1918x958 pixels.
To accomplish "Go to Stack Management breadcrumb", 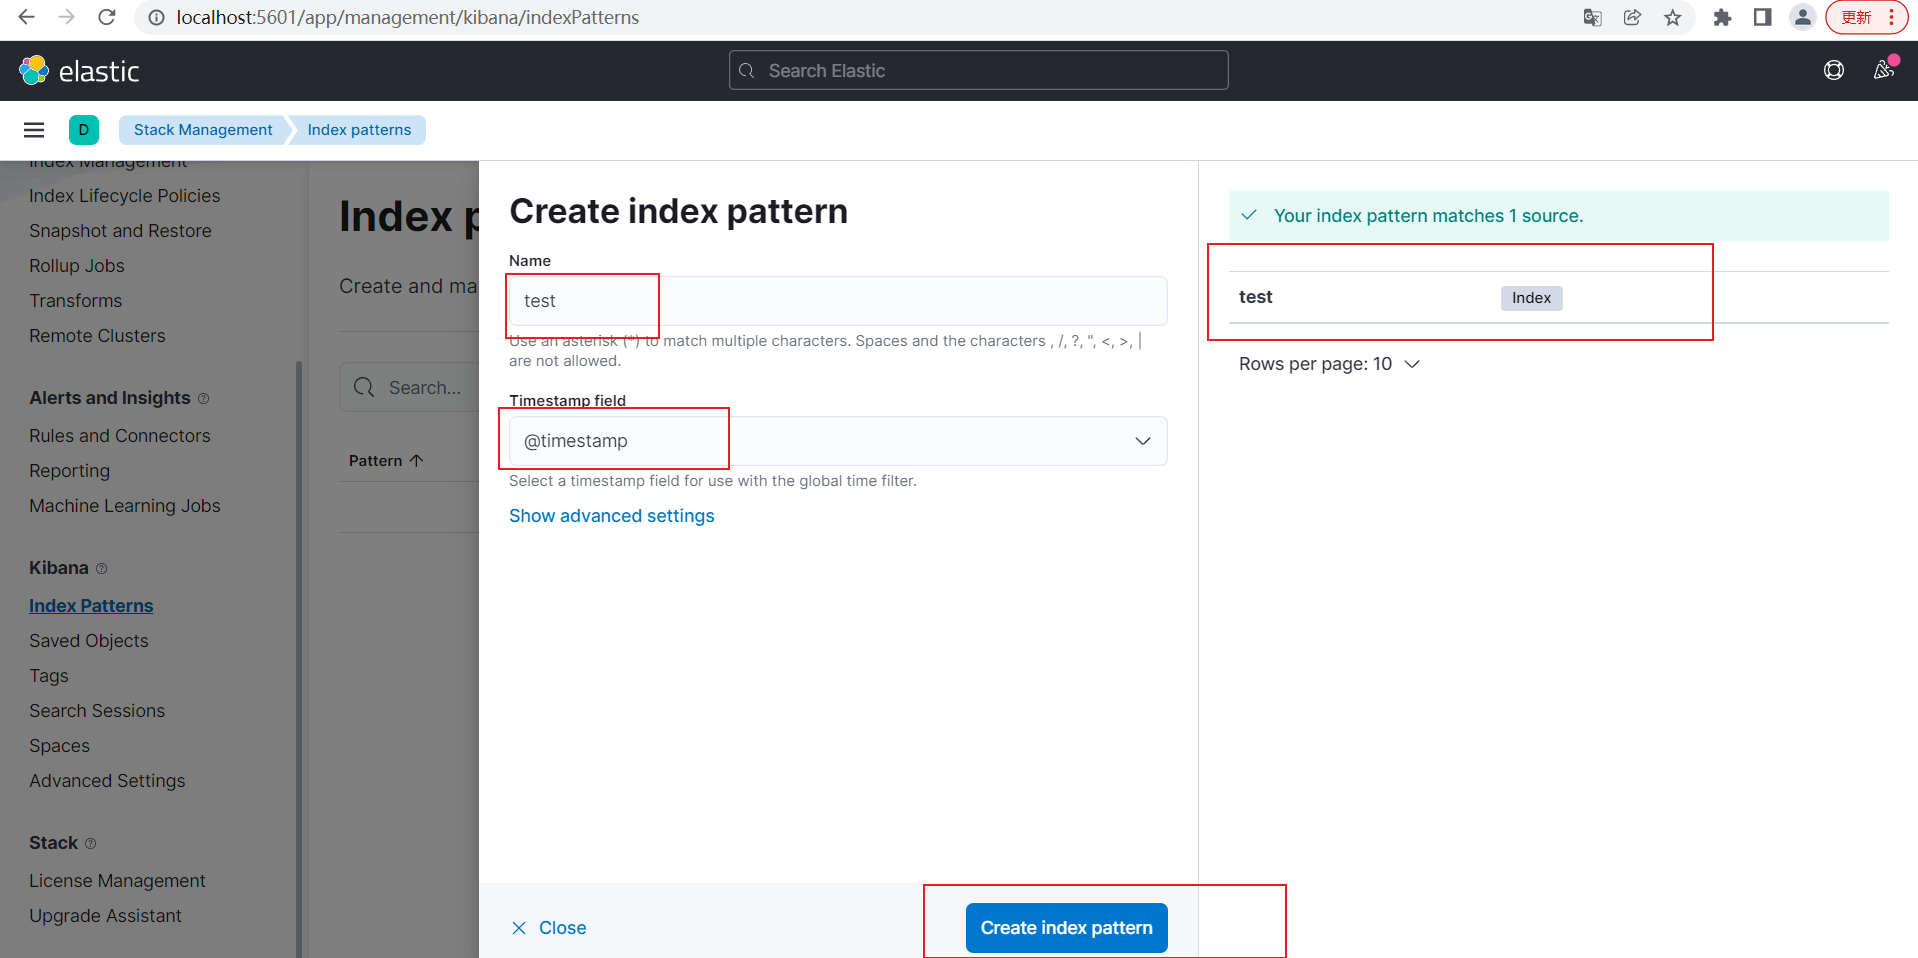I will [203, 130].
